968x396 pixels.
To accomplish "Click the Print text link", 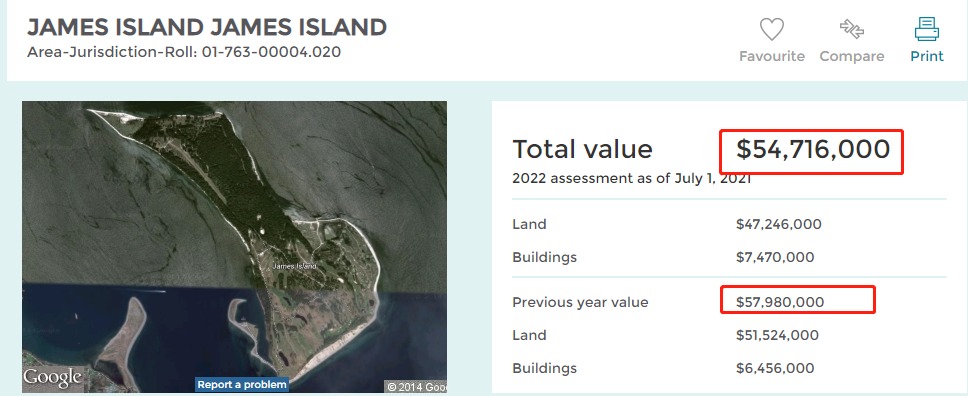I will click(x=927, y=56).
